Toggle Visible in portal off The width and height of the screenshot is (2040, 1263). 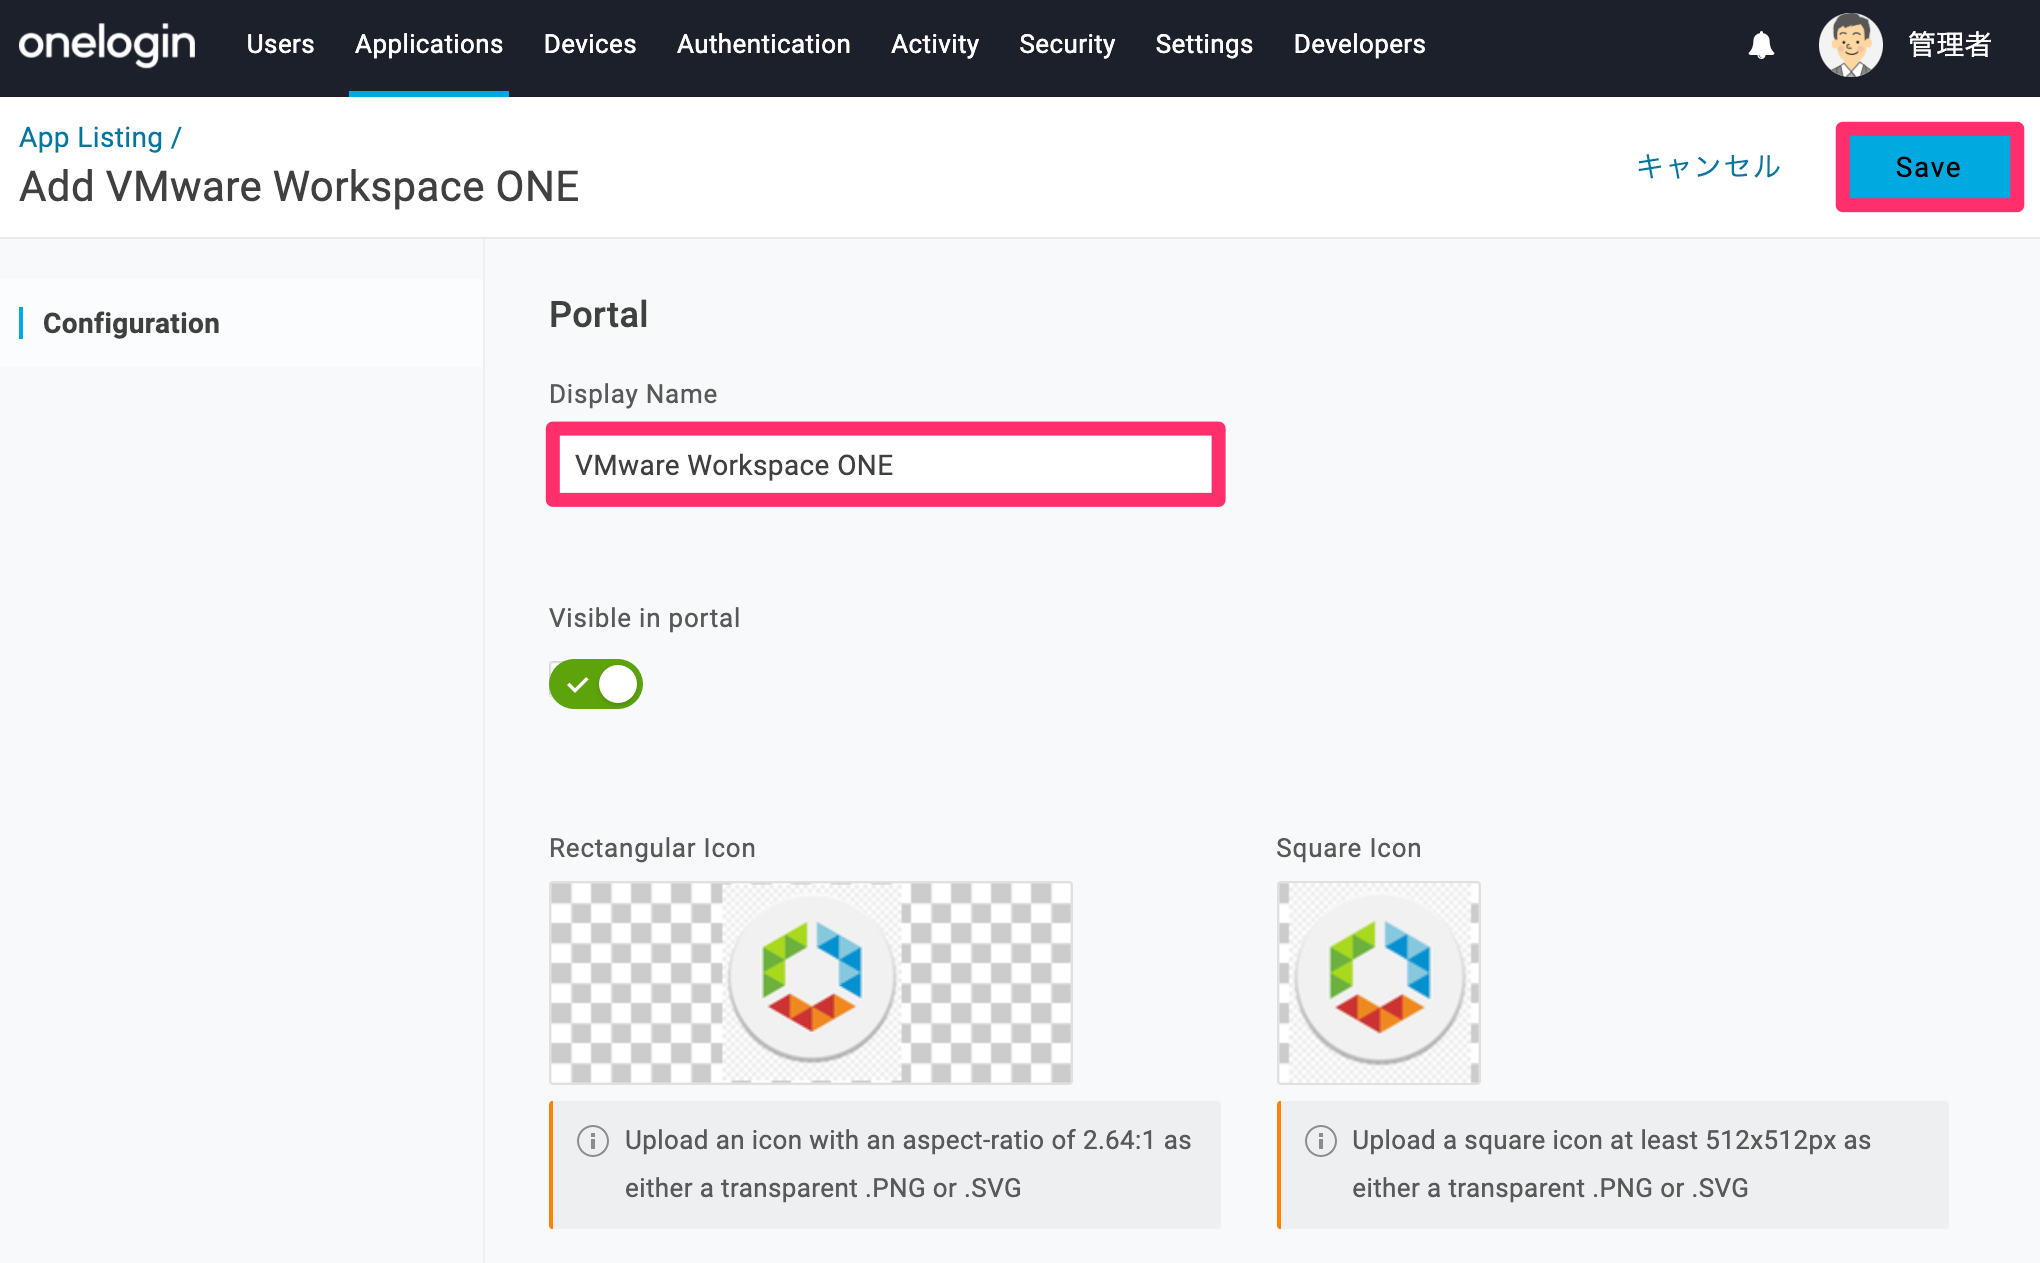tap(596, 685)
